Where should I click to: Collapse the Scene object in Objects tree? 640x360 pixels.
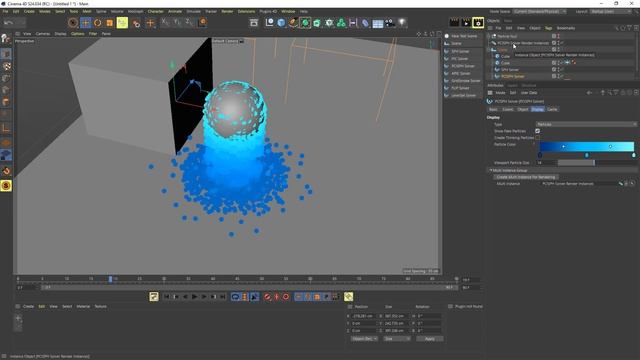coord(489,50)
